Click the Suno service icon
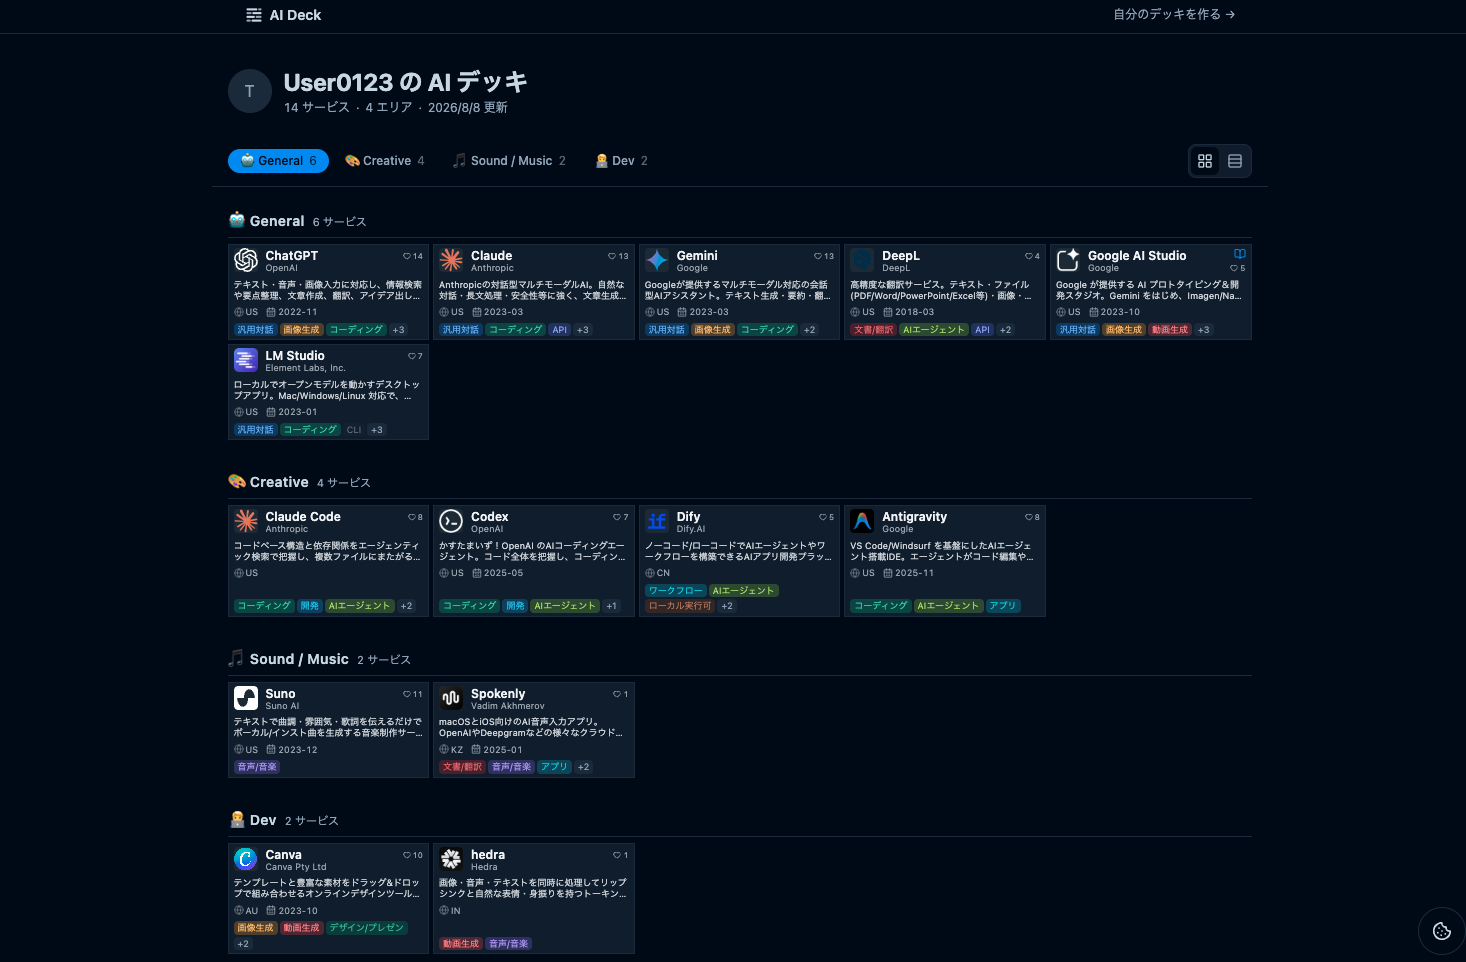Screen dimensions: 1466x962 [246, 698]
